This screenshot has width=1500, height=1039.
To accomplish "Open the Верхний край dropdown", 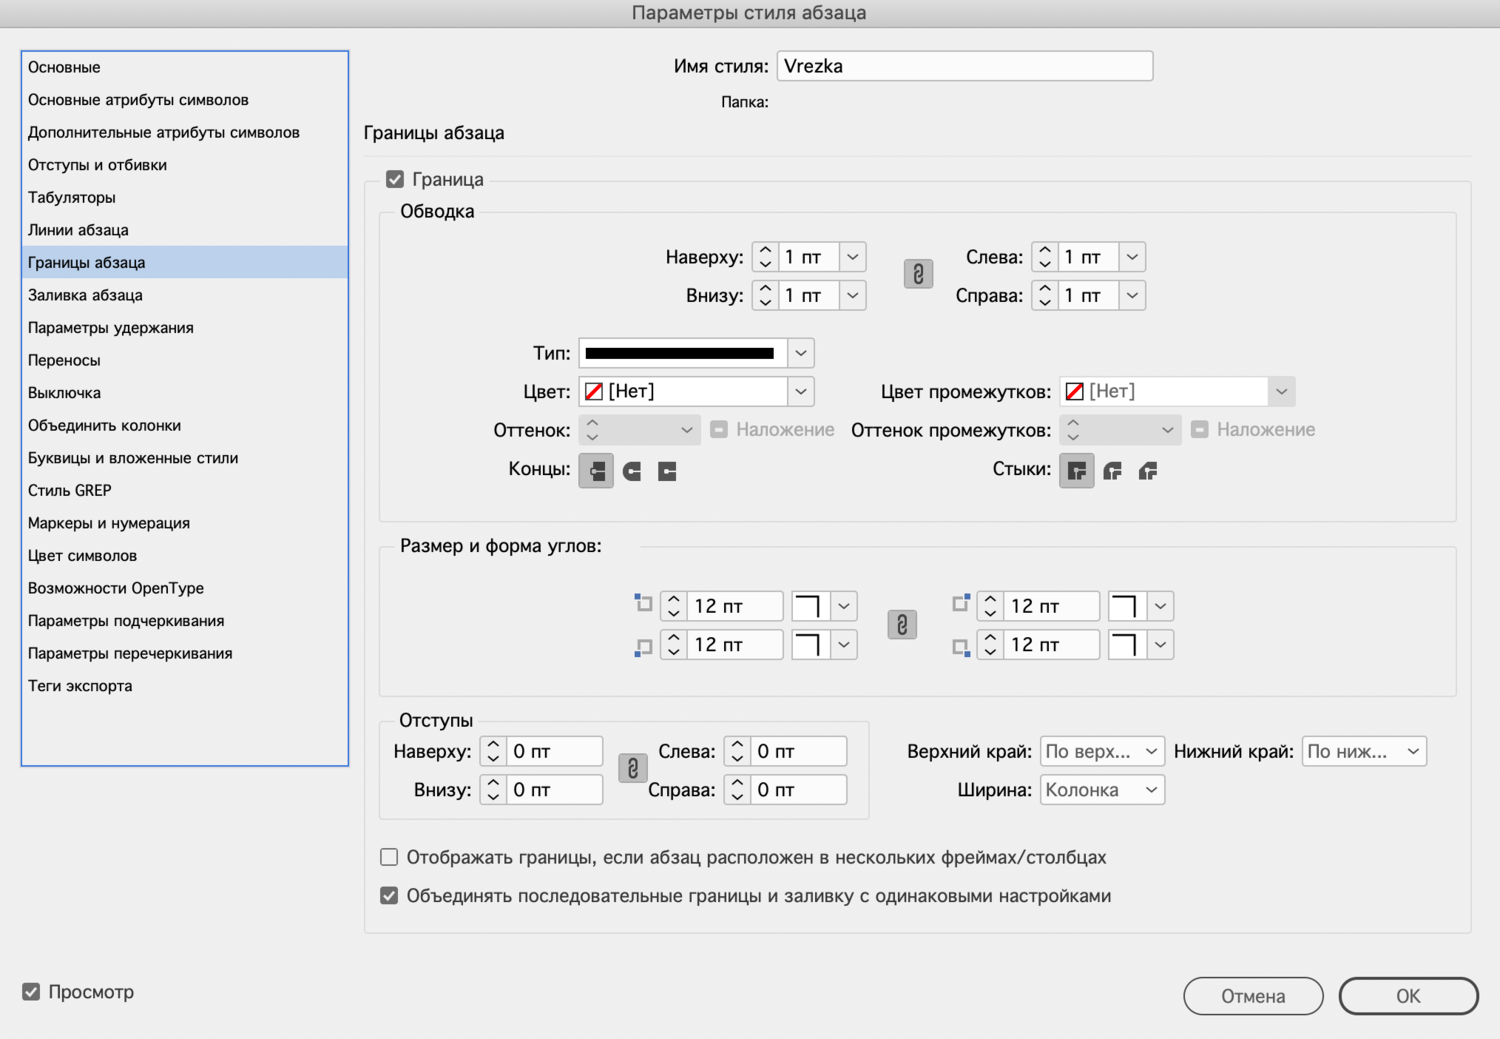I will (x=1102, y=751).
